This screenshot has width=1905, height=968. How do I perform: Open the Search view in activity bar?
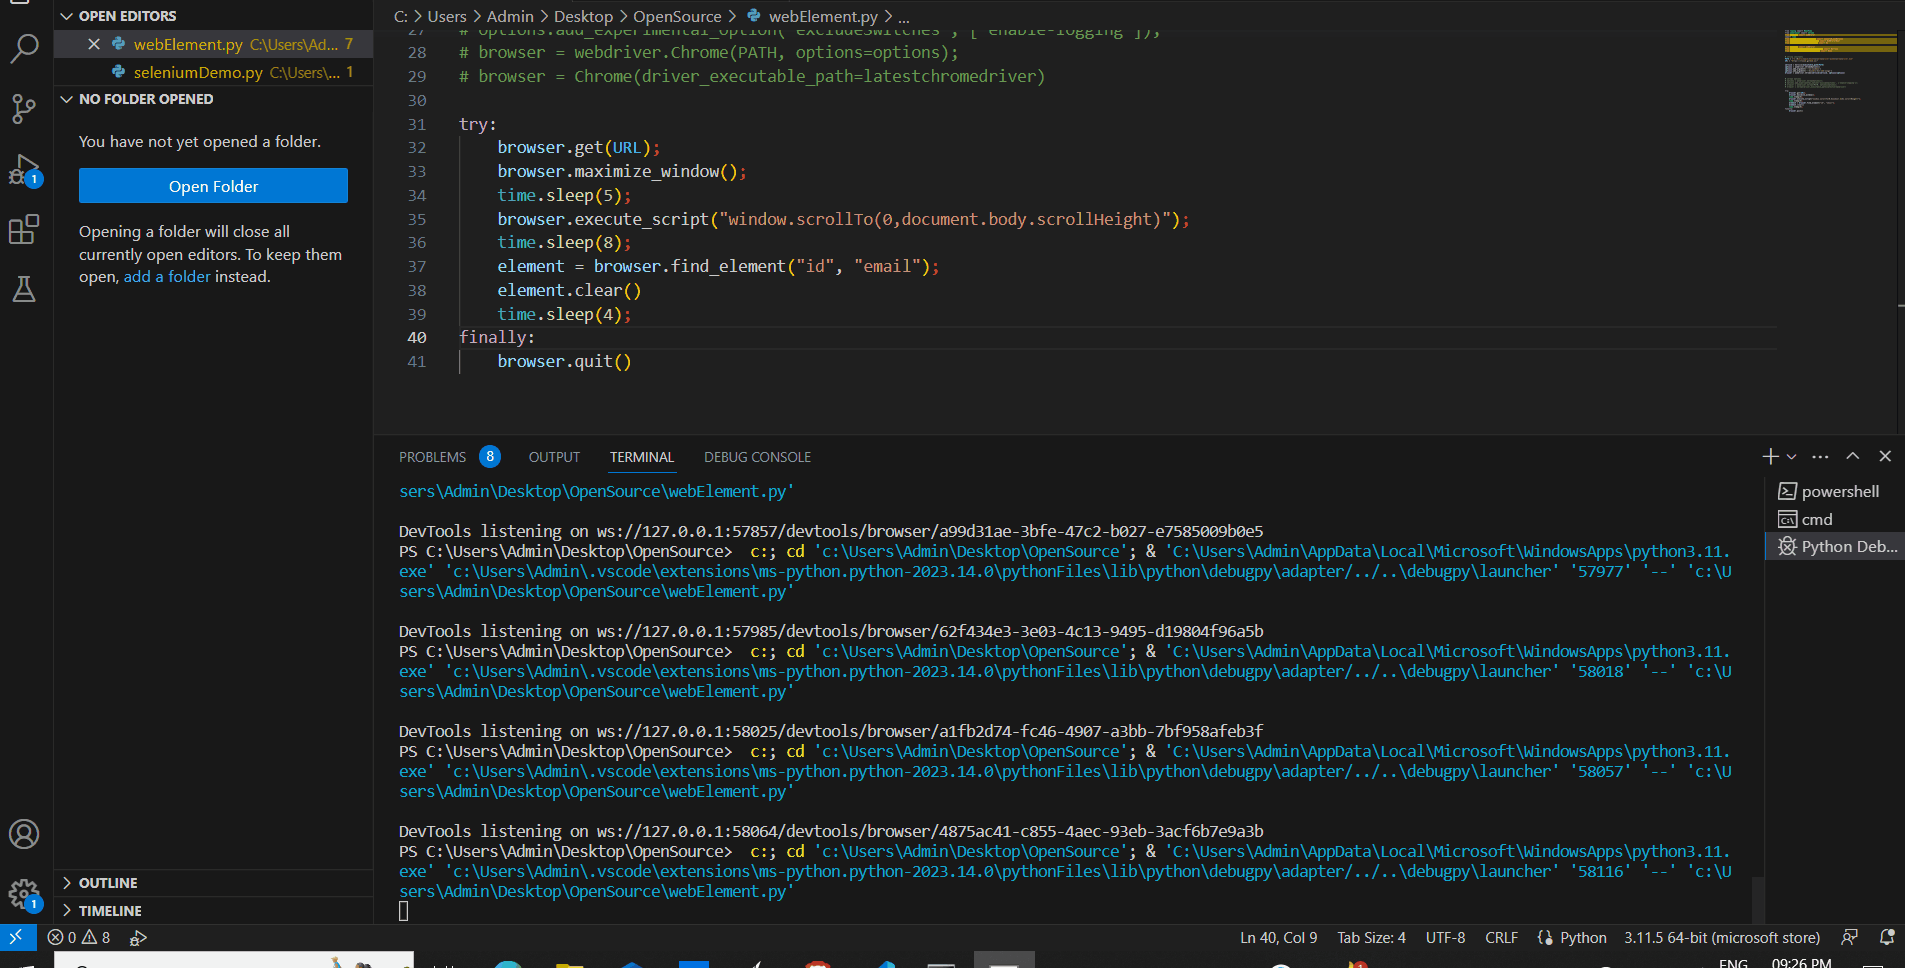pyautogui.click(x=24, y=47)
